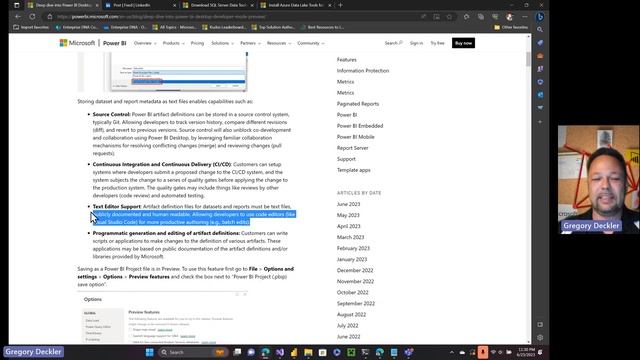This screenshot has width=640, height=360.
Task: Open articles from December 2022
Action: [x=355, y=270]
